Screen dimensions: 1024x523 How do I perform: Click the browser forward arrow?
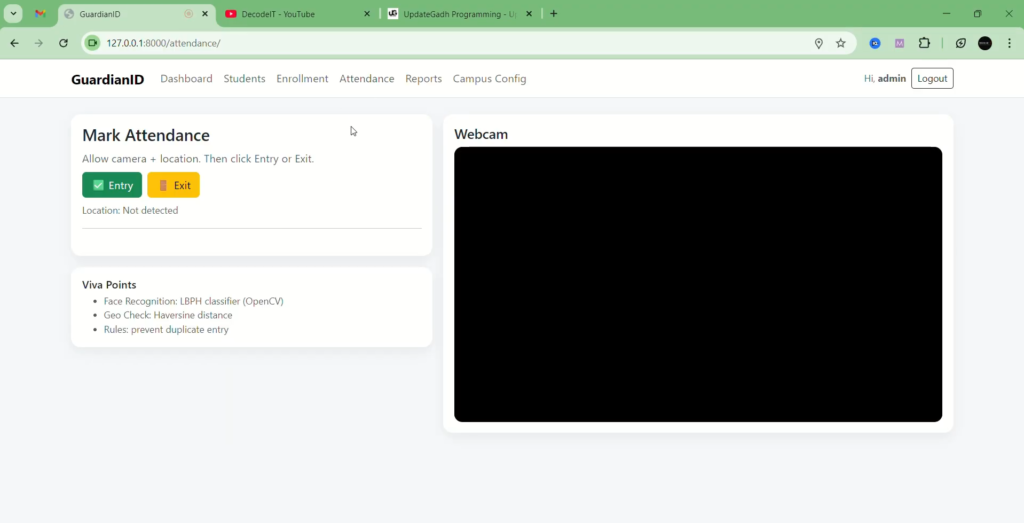39,43
